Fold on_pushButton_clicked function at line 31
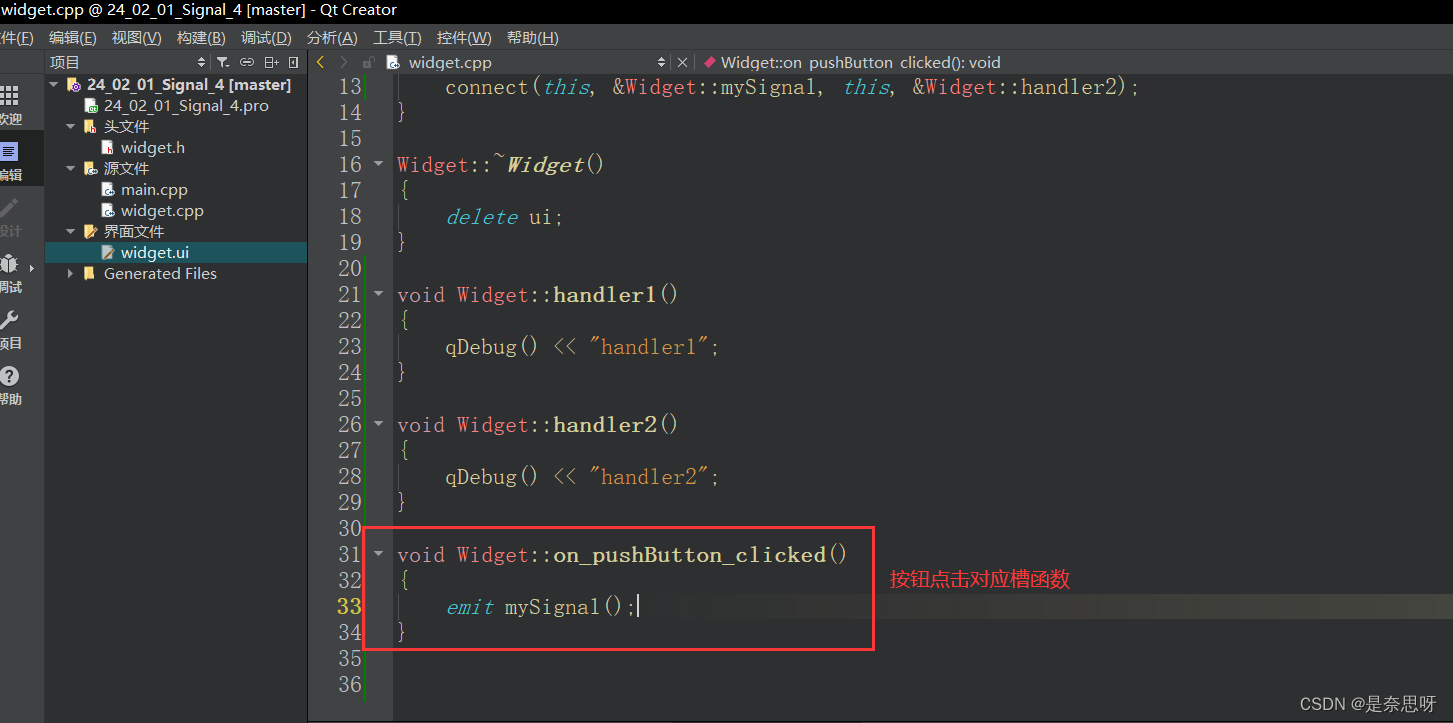 point(378,553)
